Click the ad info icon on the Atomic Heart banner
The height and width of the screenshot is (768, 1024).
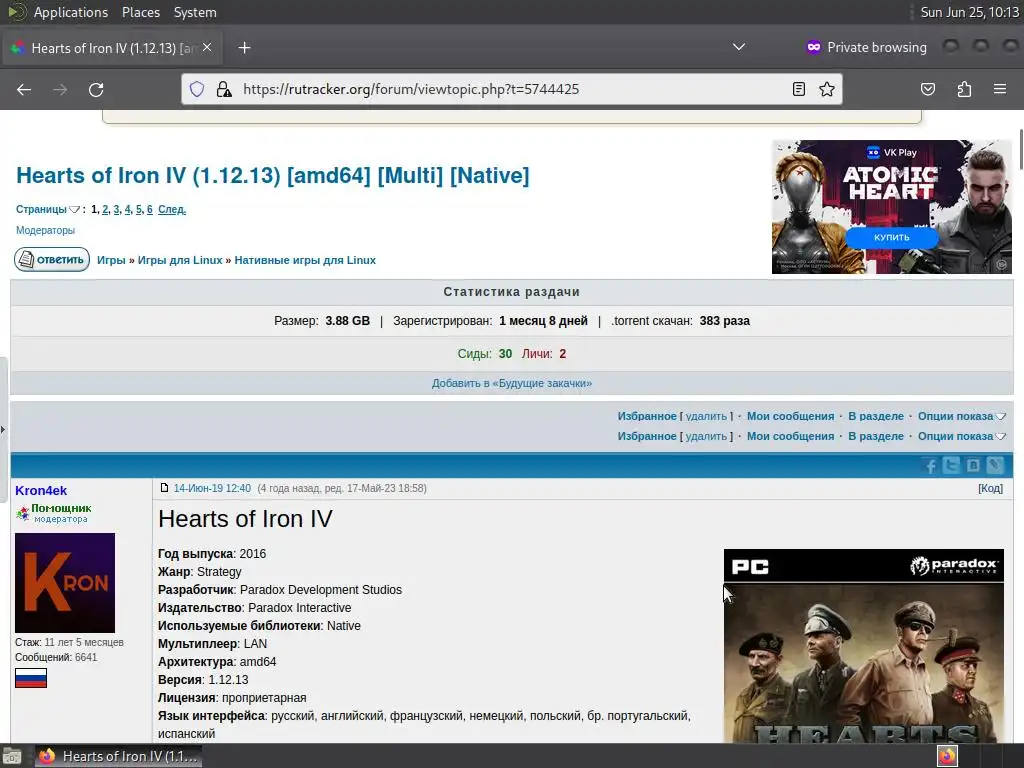tap(1001, 264)
